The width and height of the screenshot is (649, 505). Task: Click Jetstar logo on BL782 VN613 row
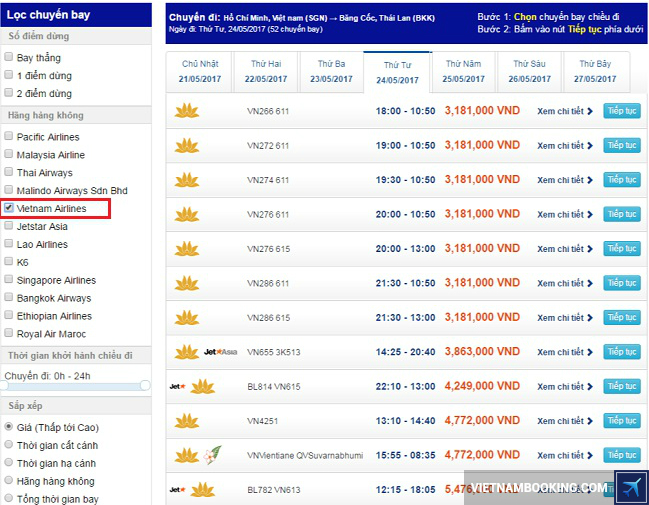click(x=178, y=490)
